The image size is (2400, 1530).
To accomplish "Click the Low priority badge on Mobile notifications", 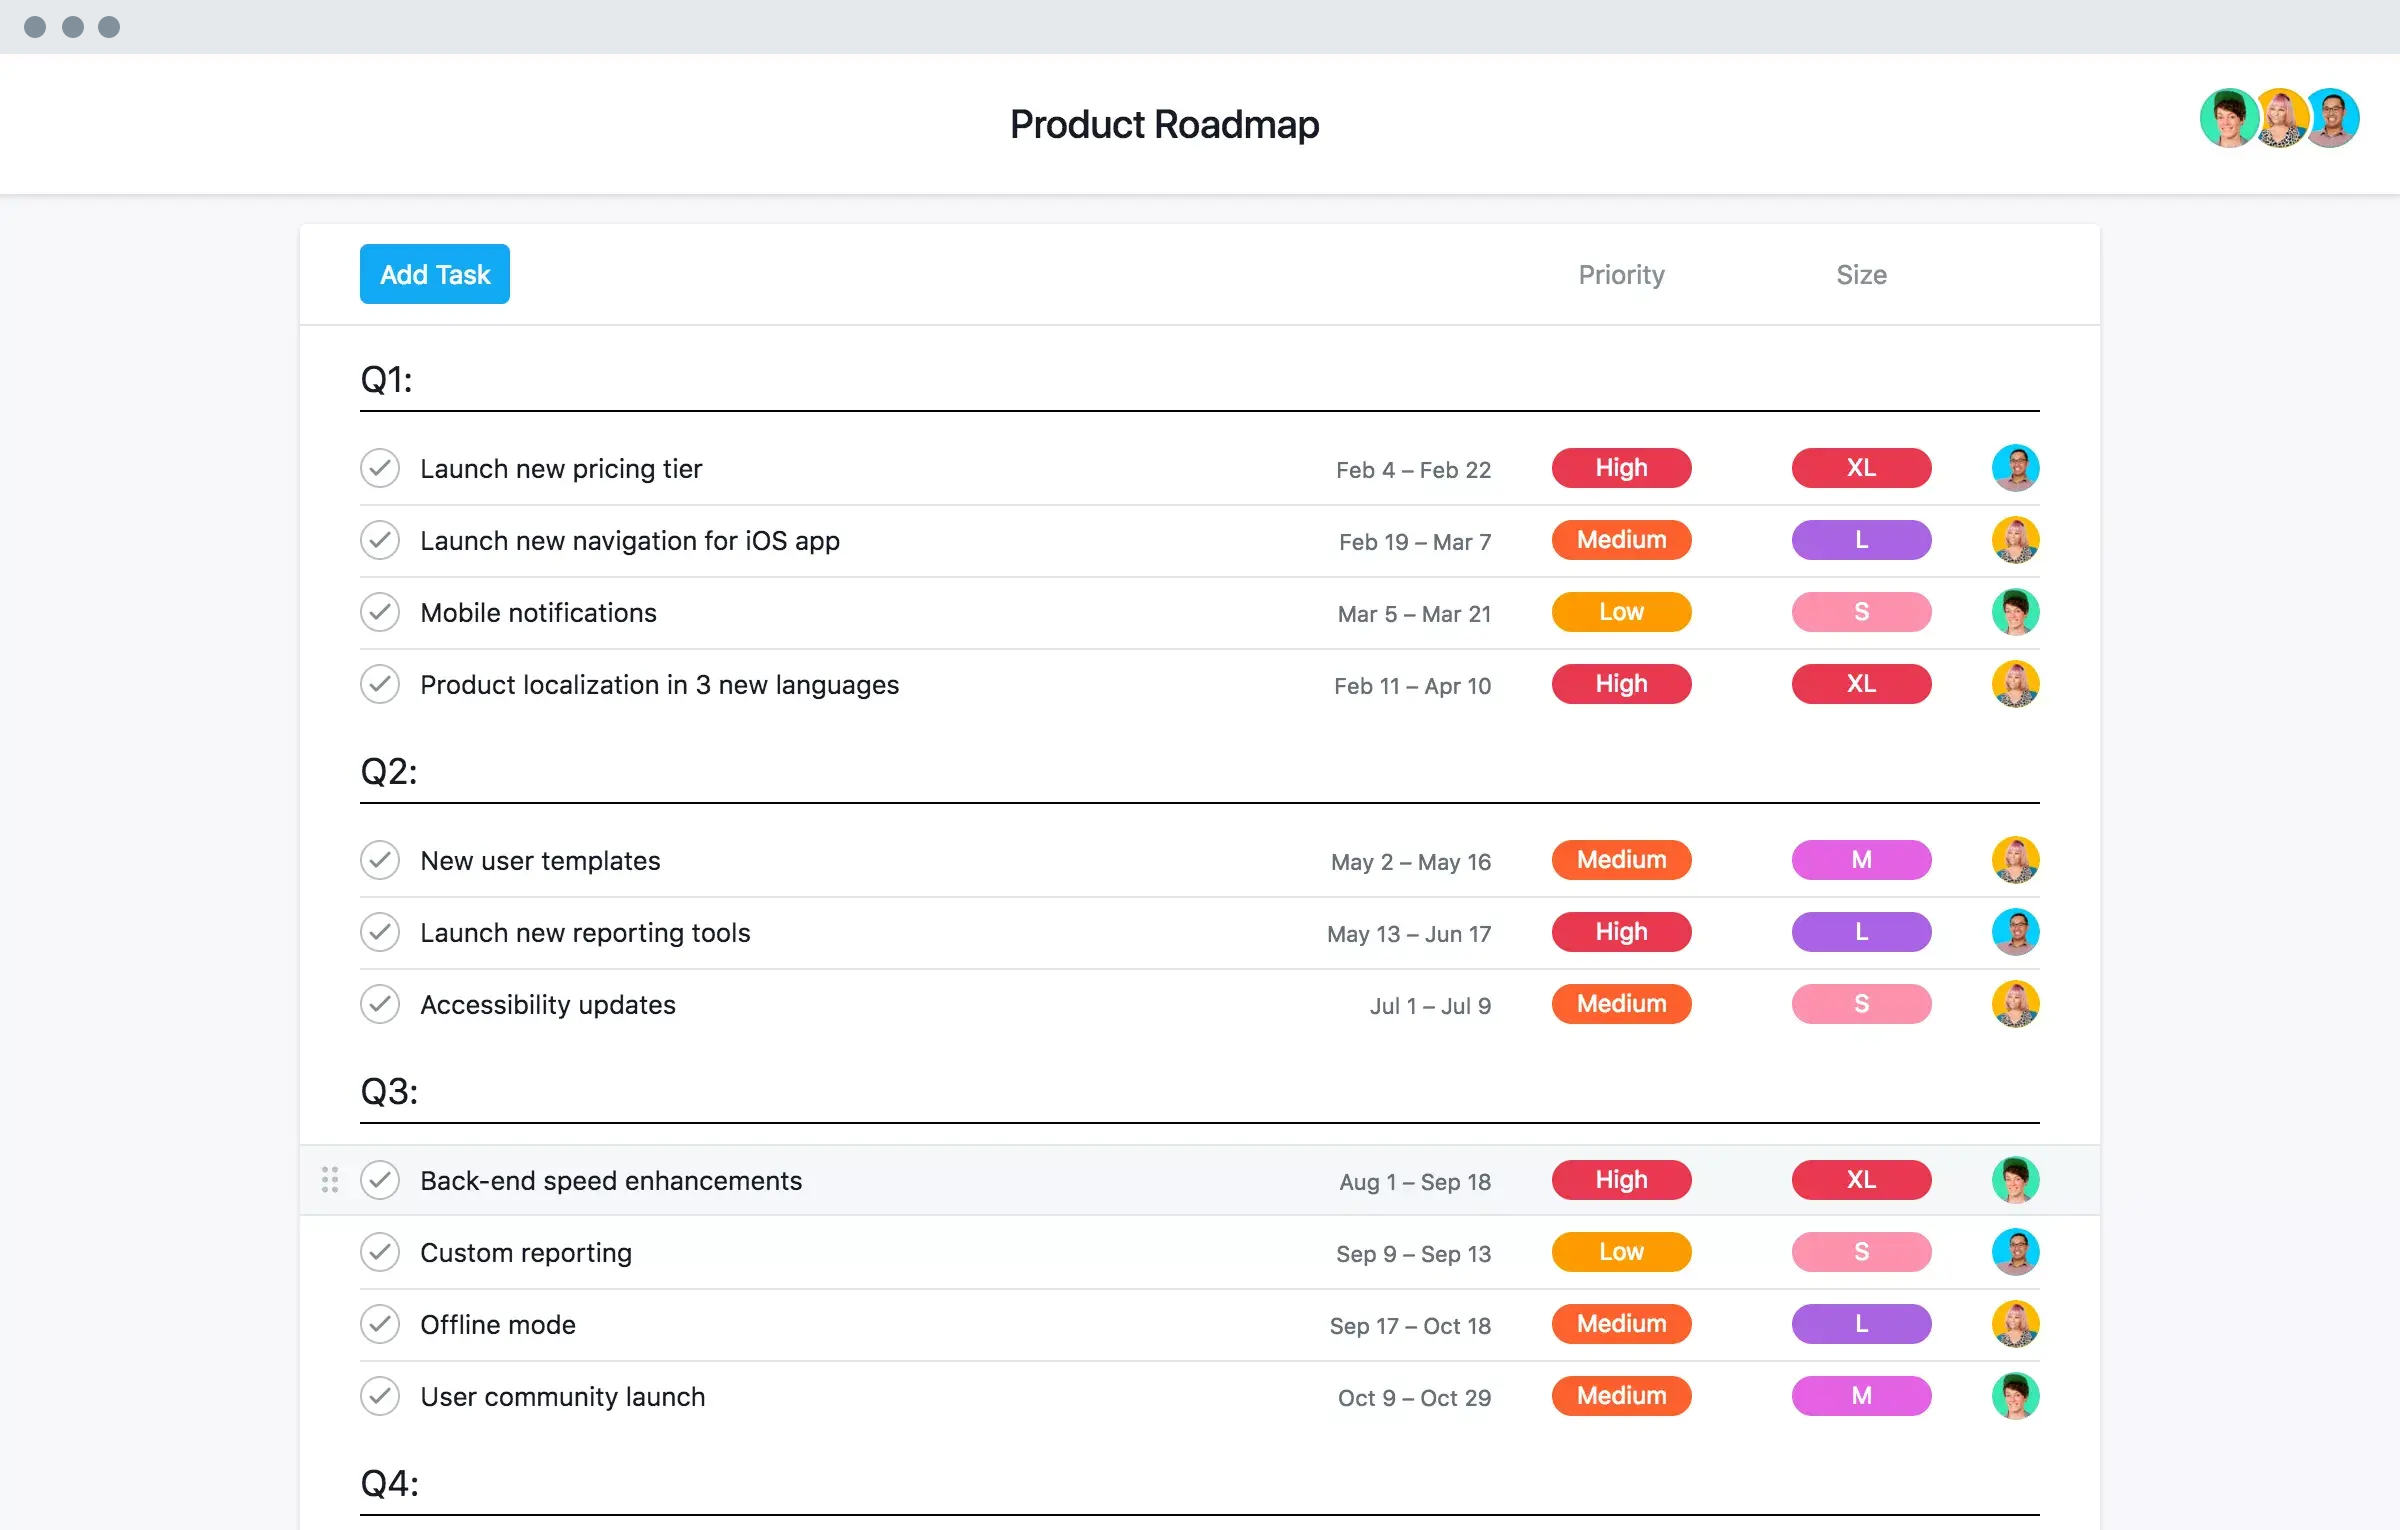I will click(x=1620, y=612).
